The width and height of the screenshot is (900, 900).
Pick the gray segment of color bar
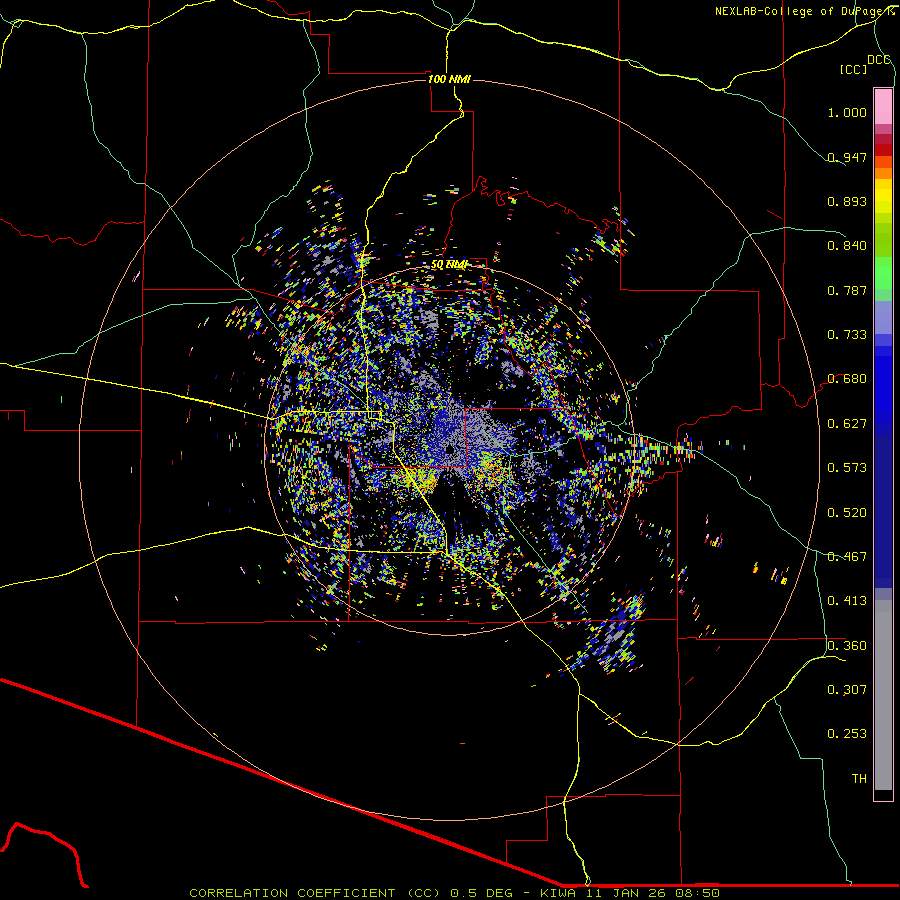pos(883,695)
